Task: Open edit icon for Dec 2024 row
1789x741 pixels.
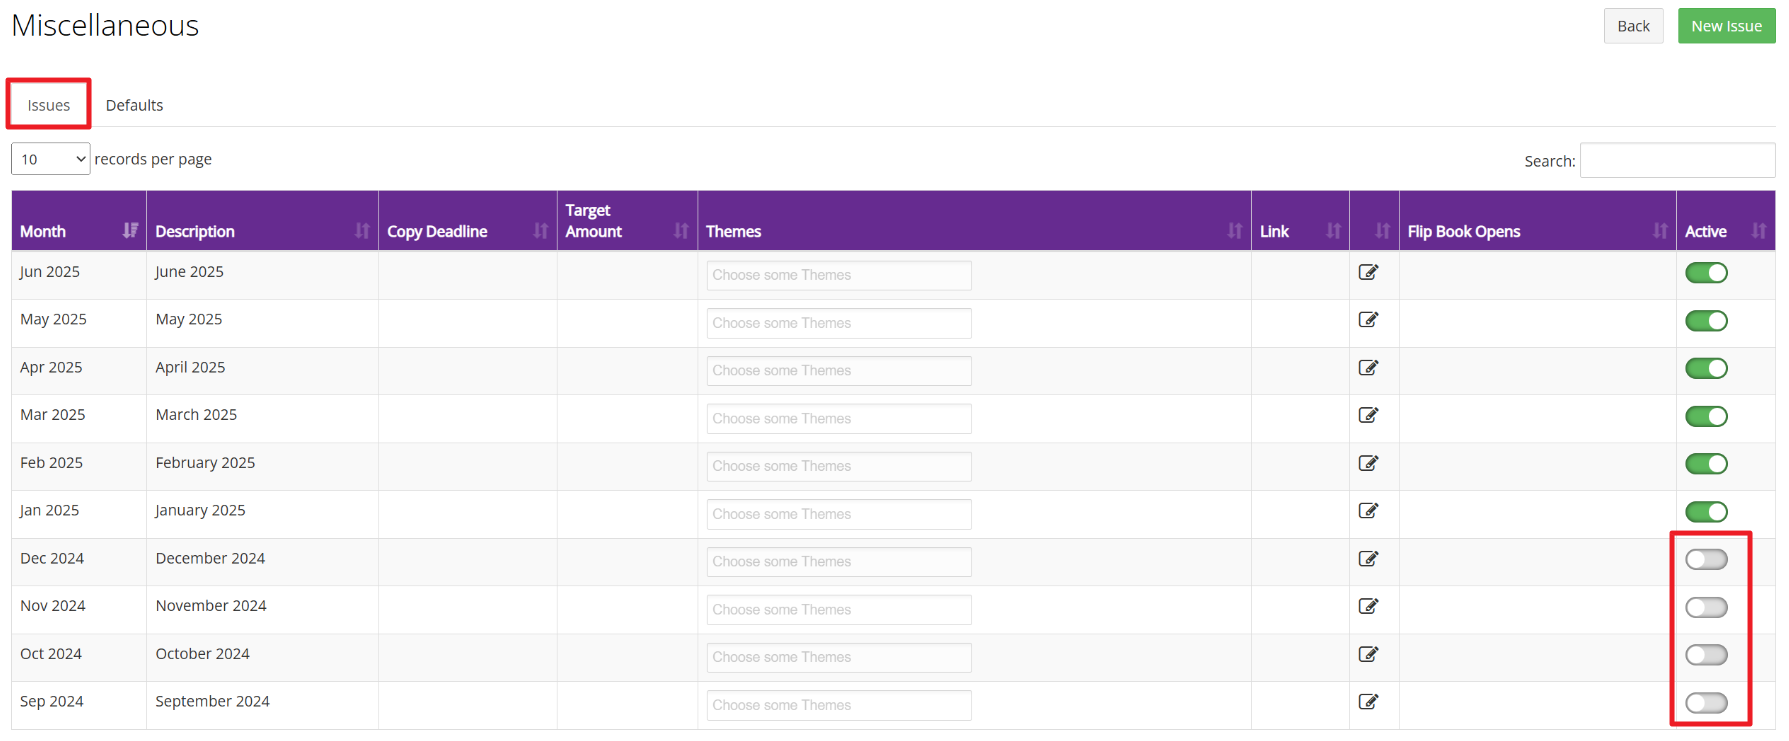Action: click(x=1368, y=559)
